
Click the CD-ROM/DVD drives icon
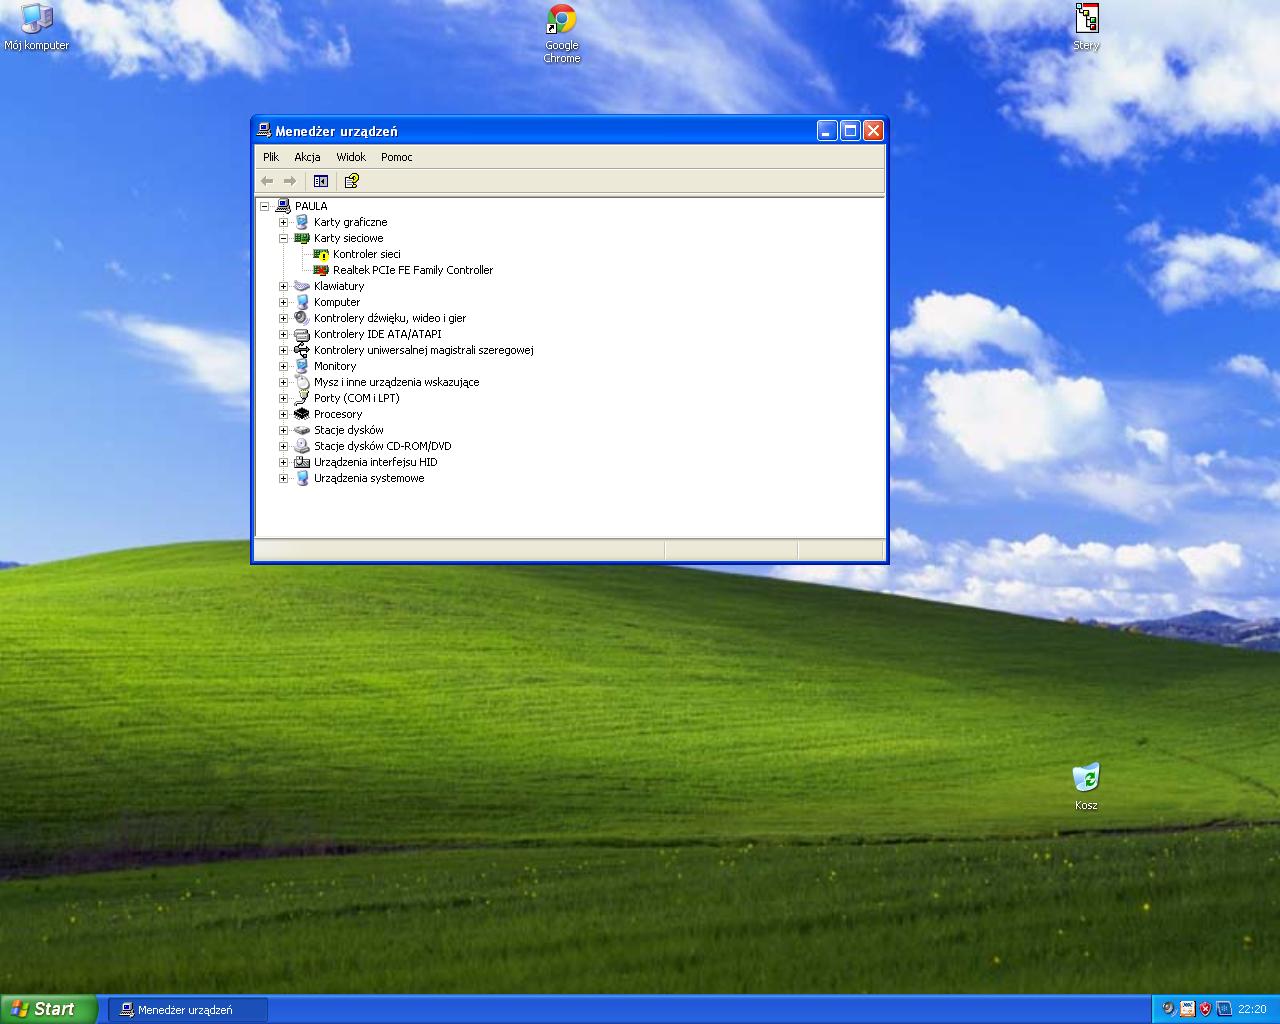302,446
